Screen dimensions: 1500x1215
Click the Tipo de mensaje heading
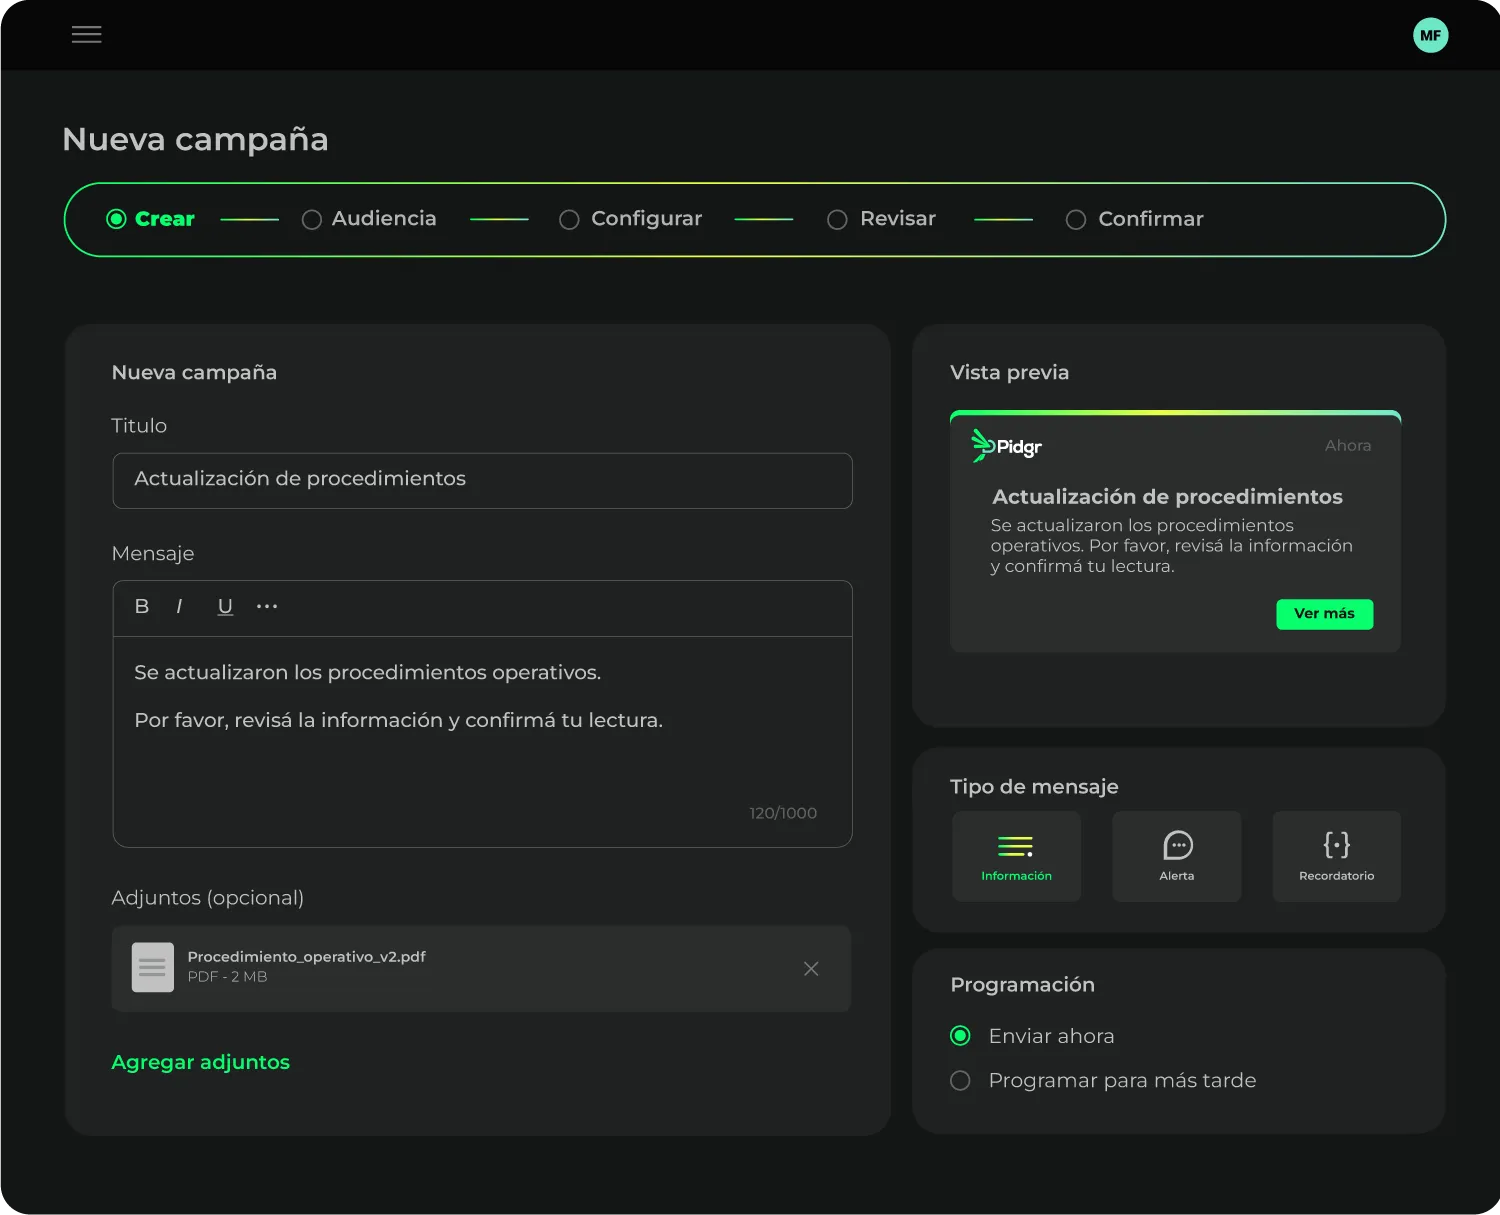[1034, 787]
